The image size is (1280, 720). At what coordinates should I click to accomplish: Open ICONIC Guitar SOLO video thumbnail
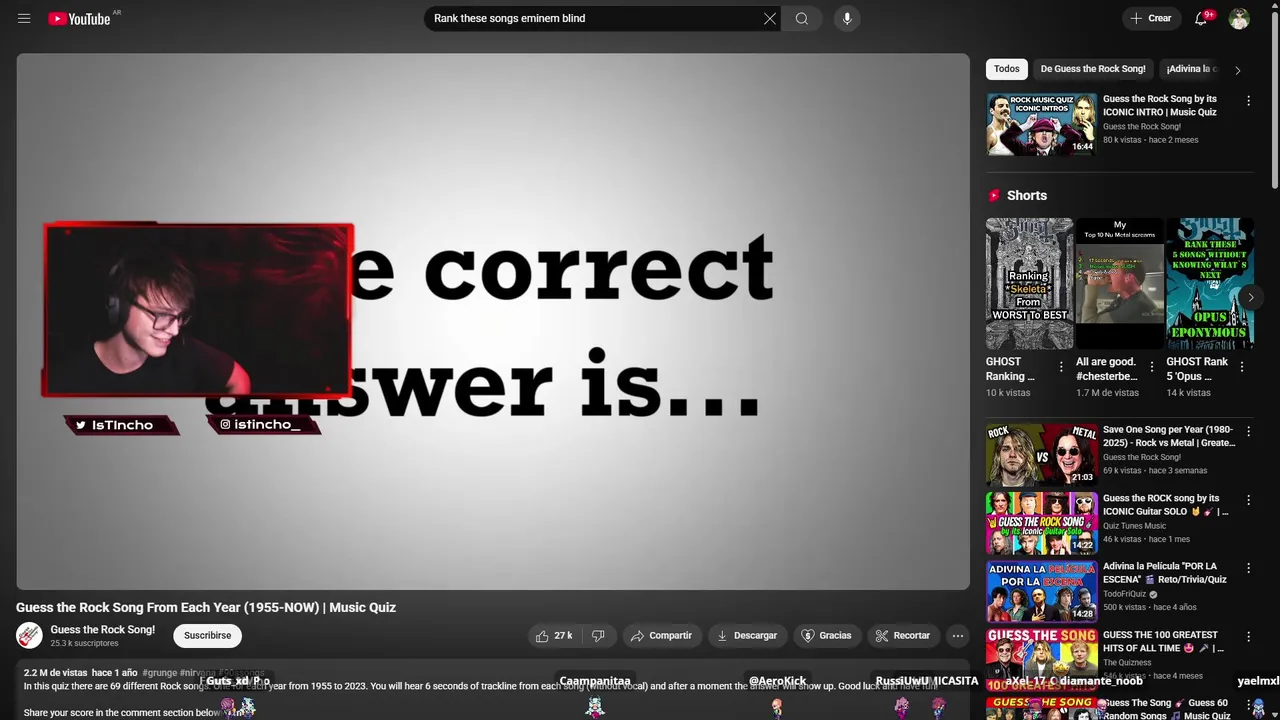tap(1041, 523)
